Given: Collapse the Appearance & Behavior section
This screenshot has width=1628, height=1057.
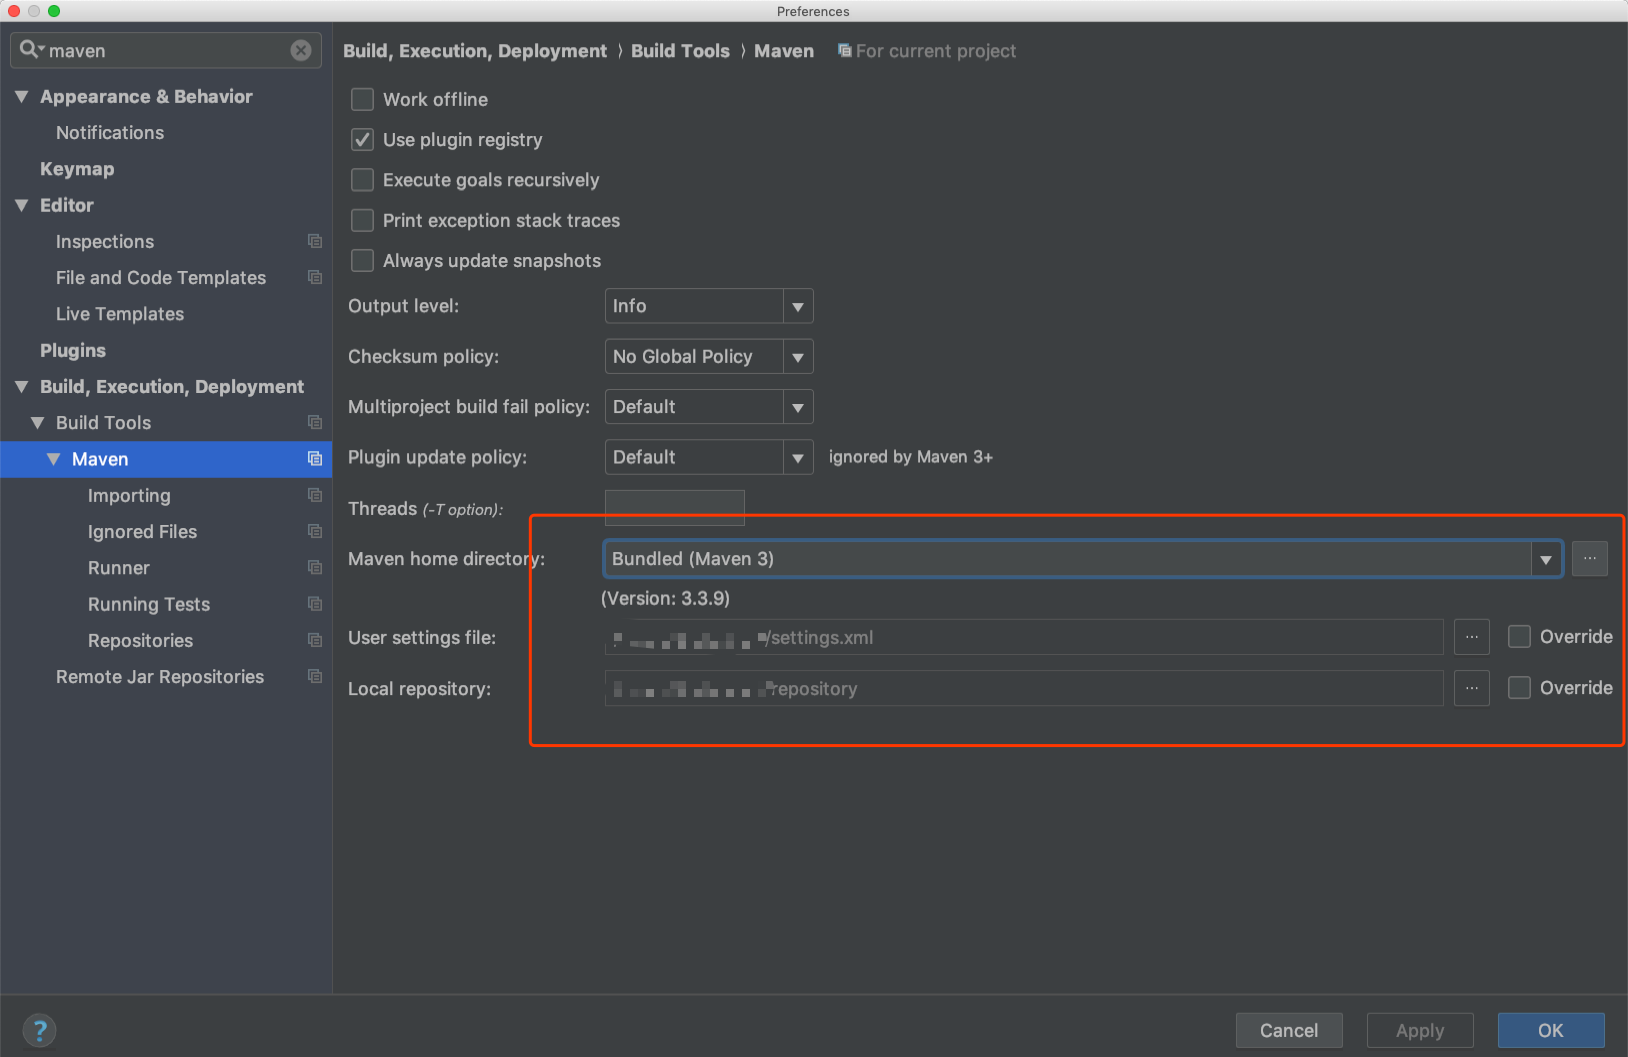Looking at the screenshot, I should 21,96.
